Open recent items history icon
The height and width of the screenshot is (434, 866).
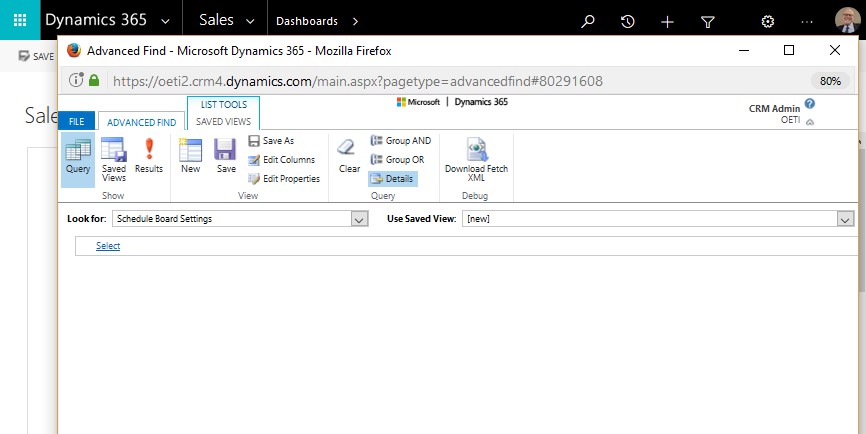coord(627,21)
